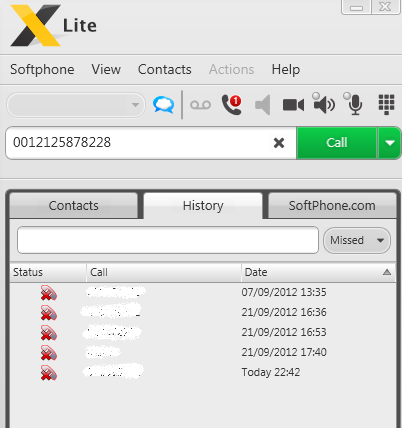
Task: Switch to the History tab
Action: tap(203, 206)
